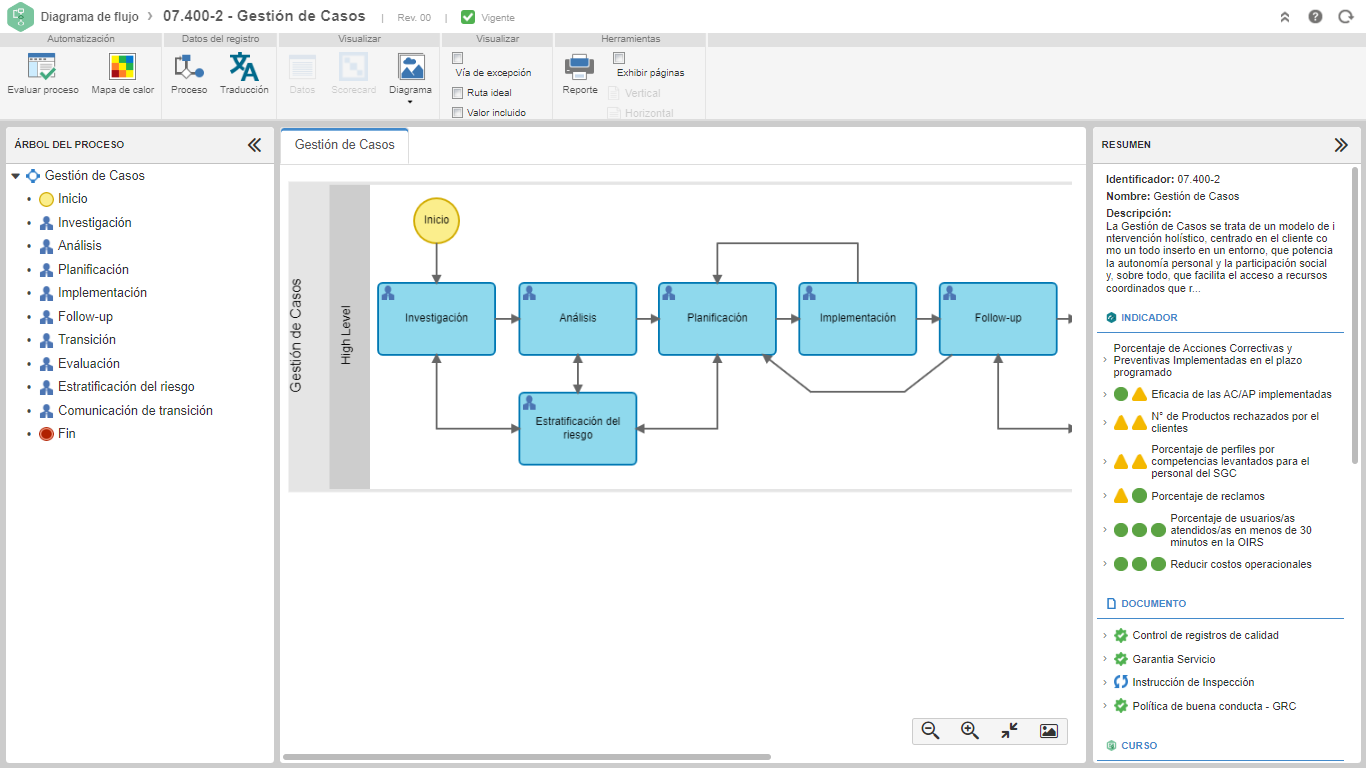The image size is (1366, 768).
Task: Select Follow-up in the process tree
Action: (85, 317)
